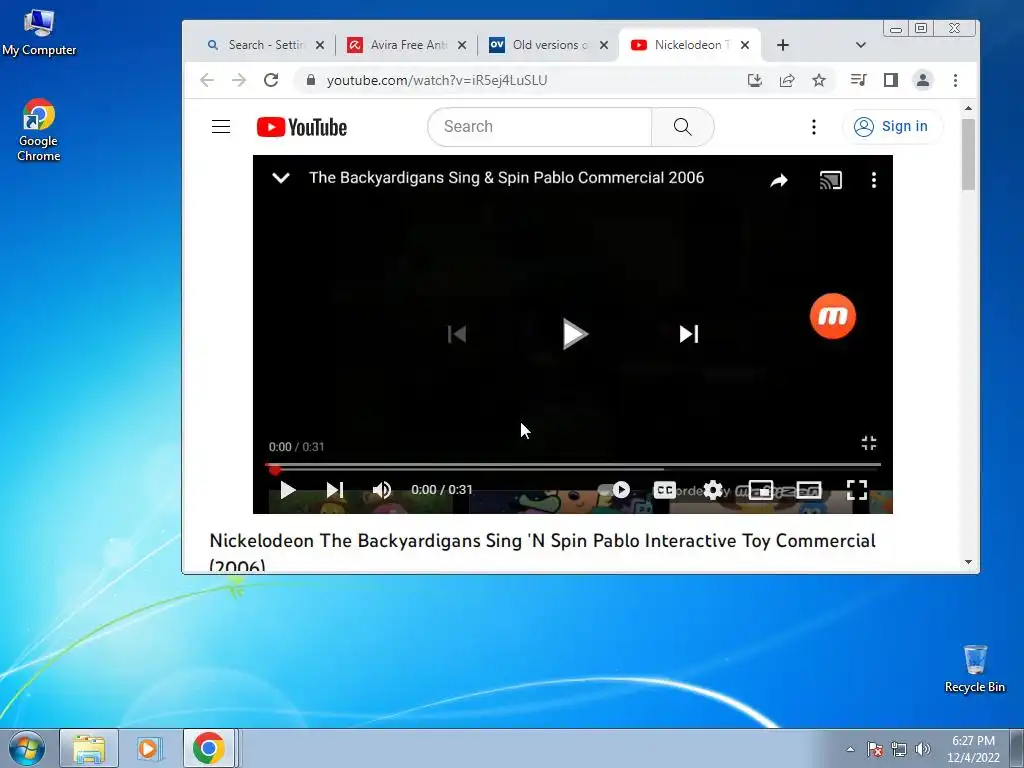Select the Recycle Bin desktop icon
This screenshot has height=768, width=1024.
[x=974, y=669]
